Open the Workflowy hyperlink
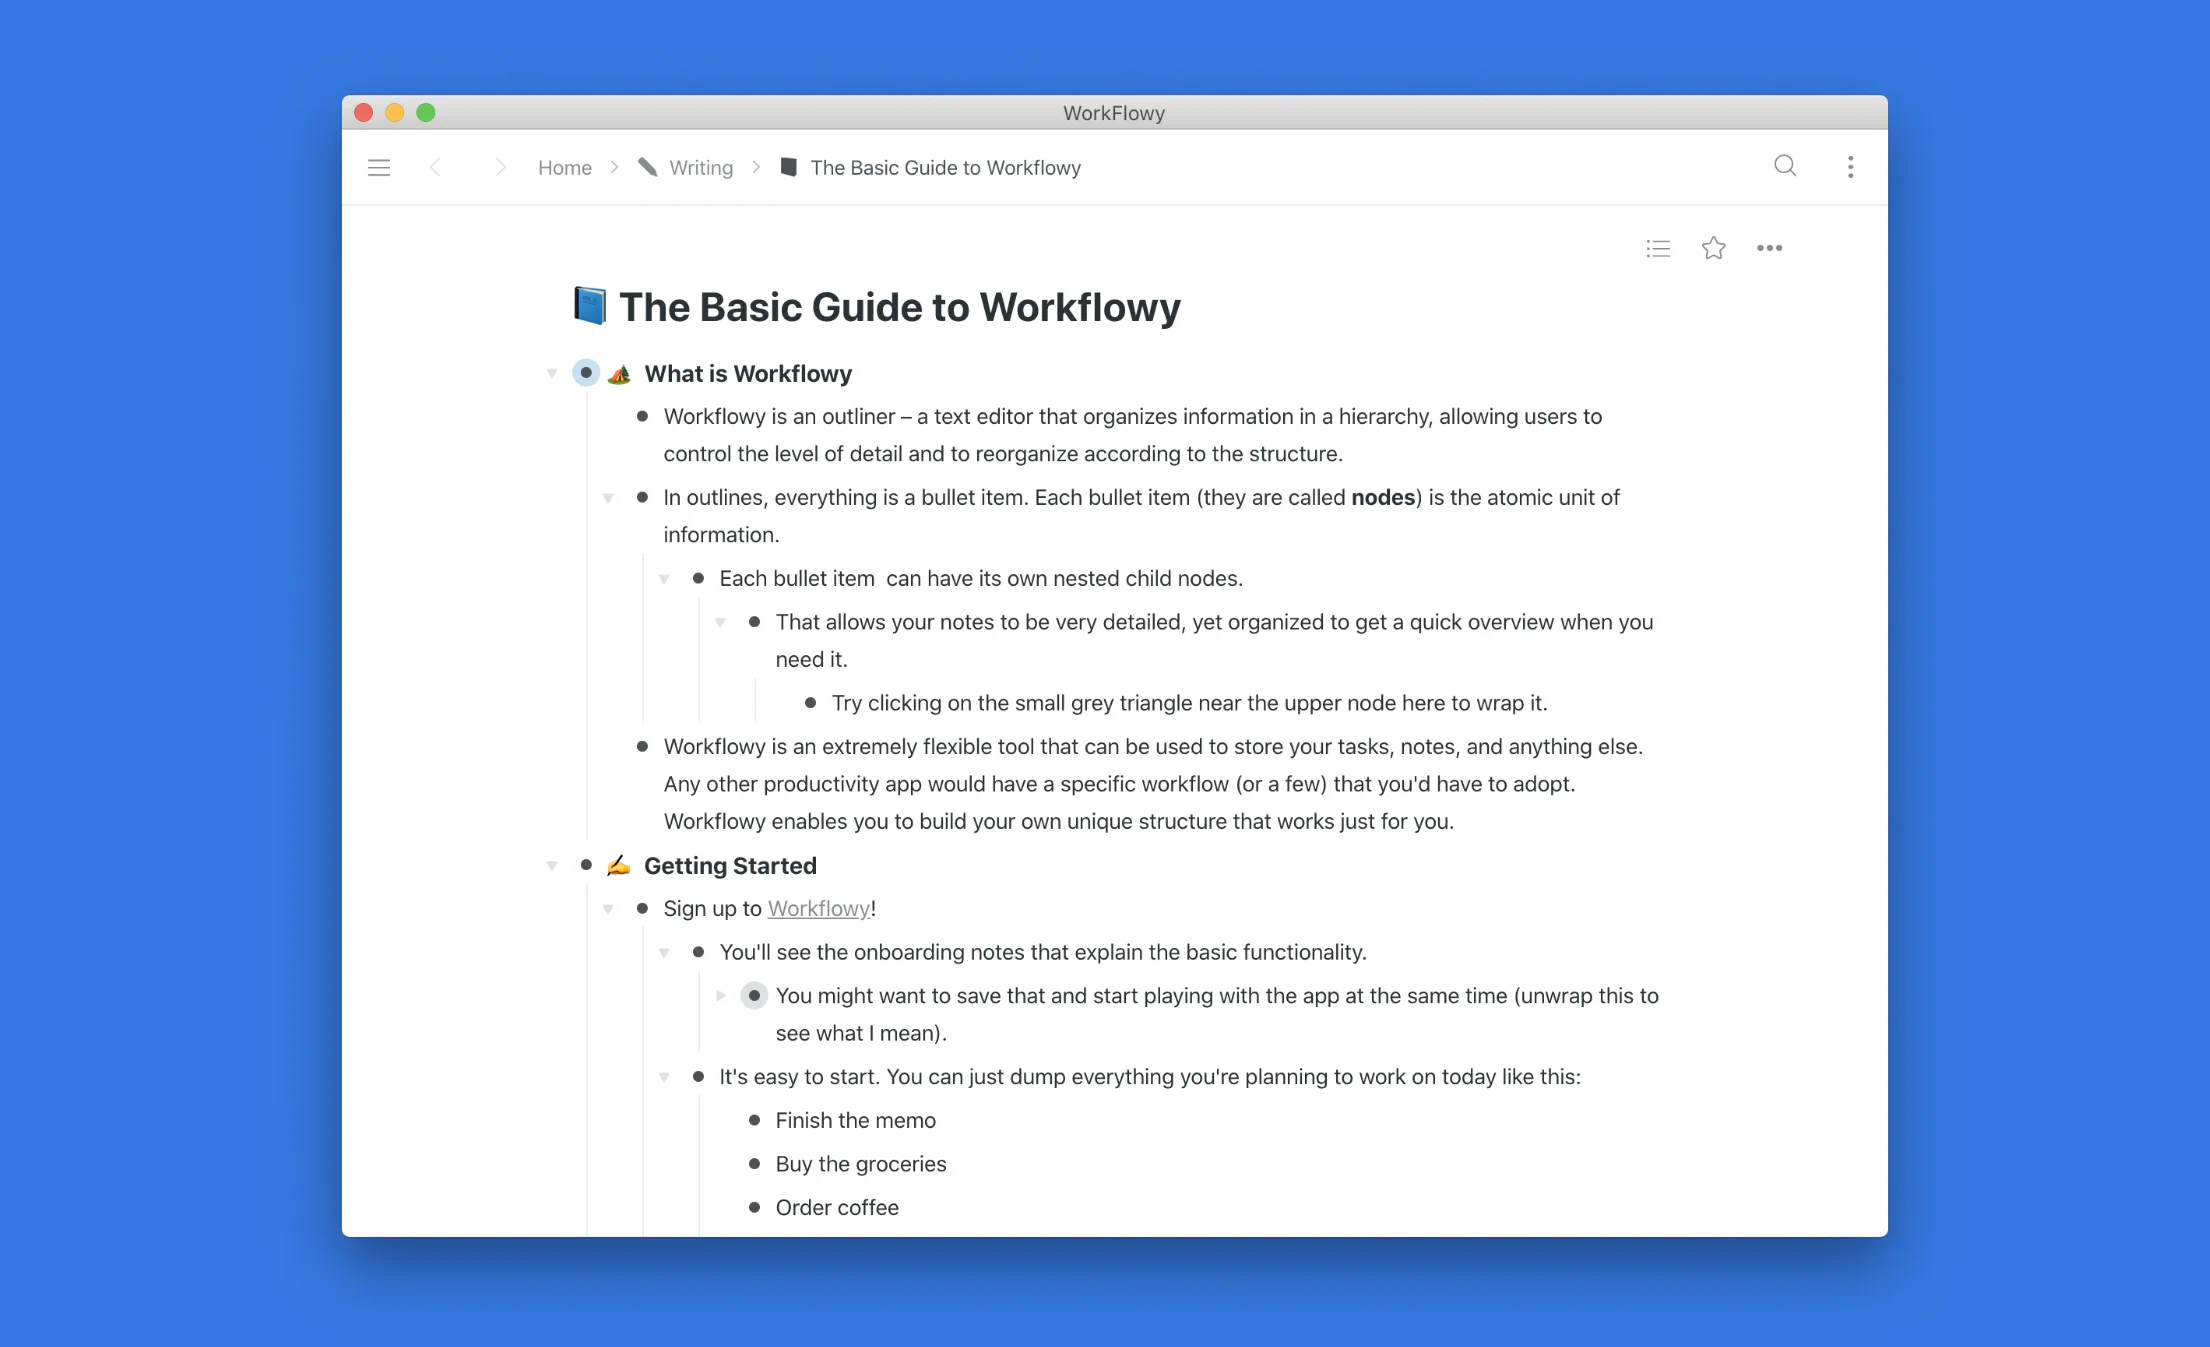 point(818,909)
